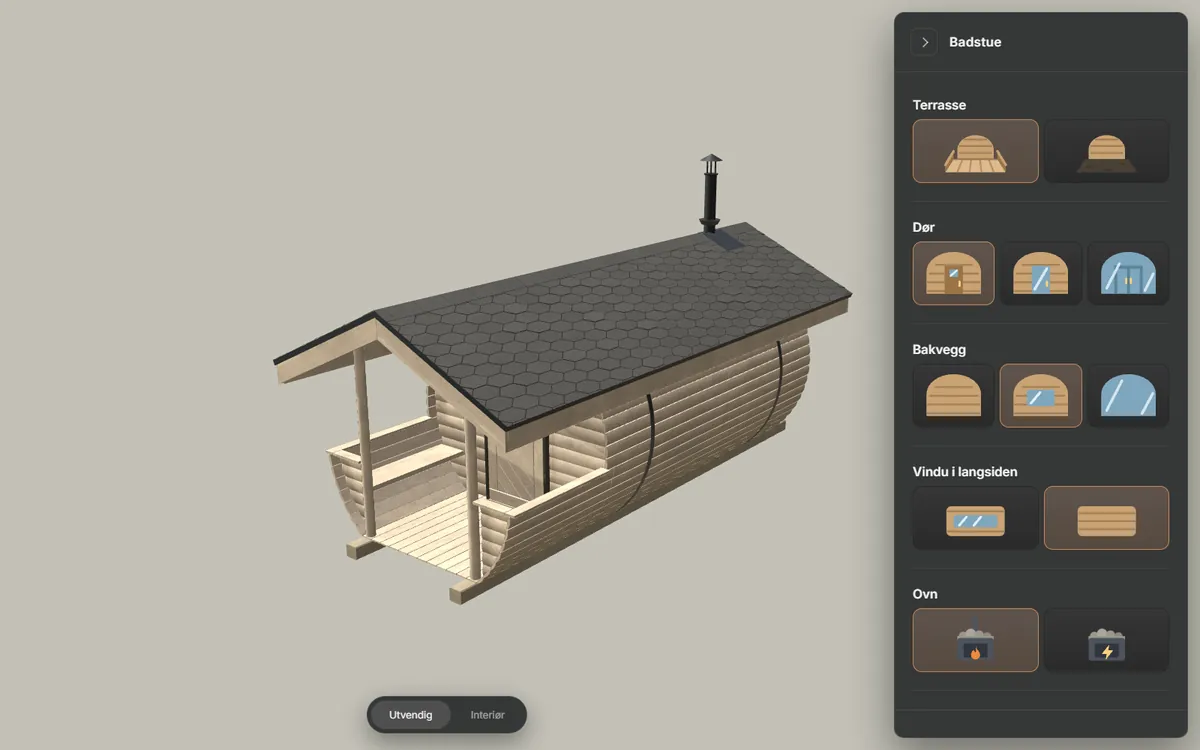Image resolution: width=1200 pixels, height=750 pixels.
Task: Pick the electric stove option
Action: point(1106,640)
